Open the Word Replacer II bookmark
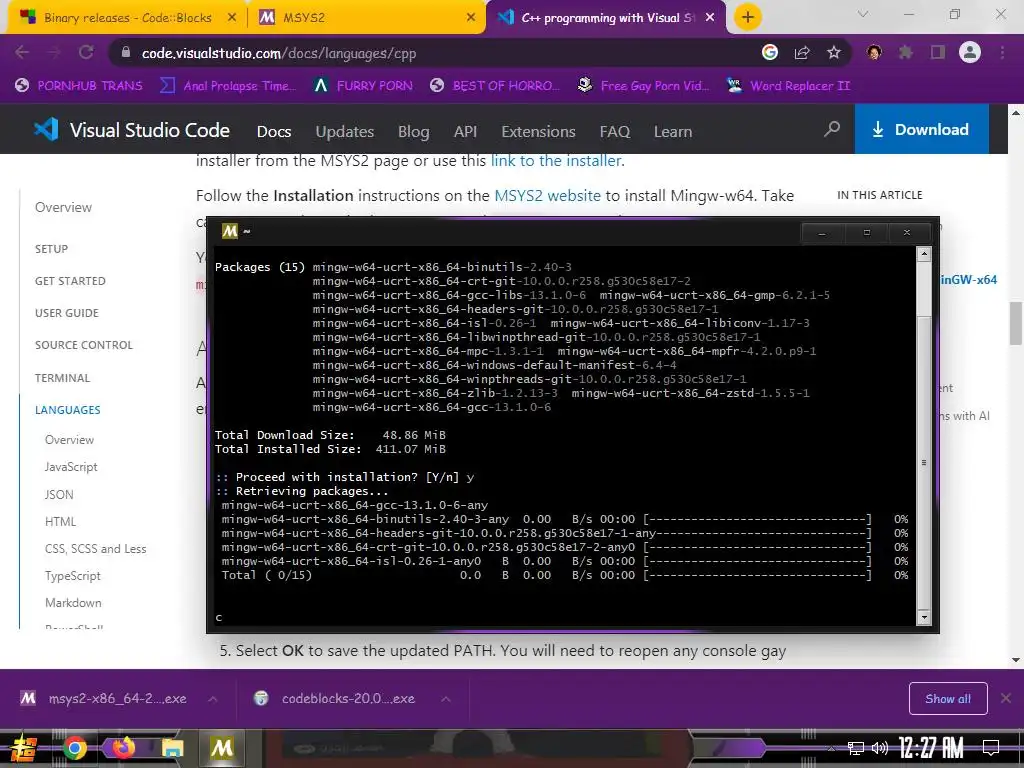The image size is (1024, 768). pyautogui.click(x=789, y=86)
